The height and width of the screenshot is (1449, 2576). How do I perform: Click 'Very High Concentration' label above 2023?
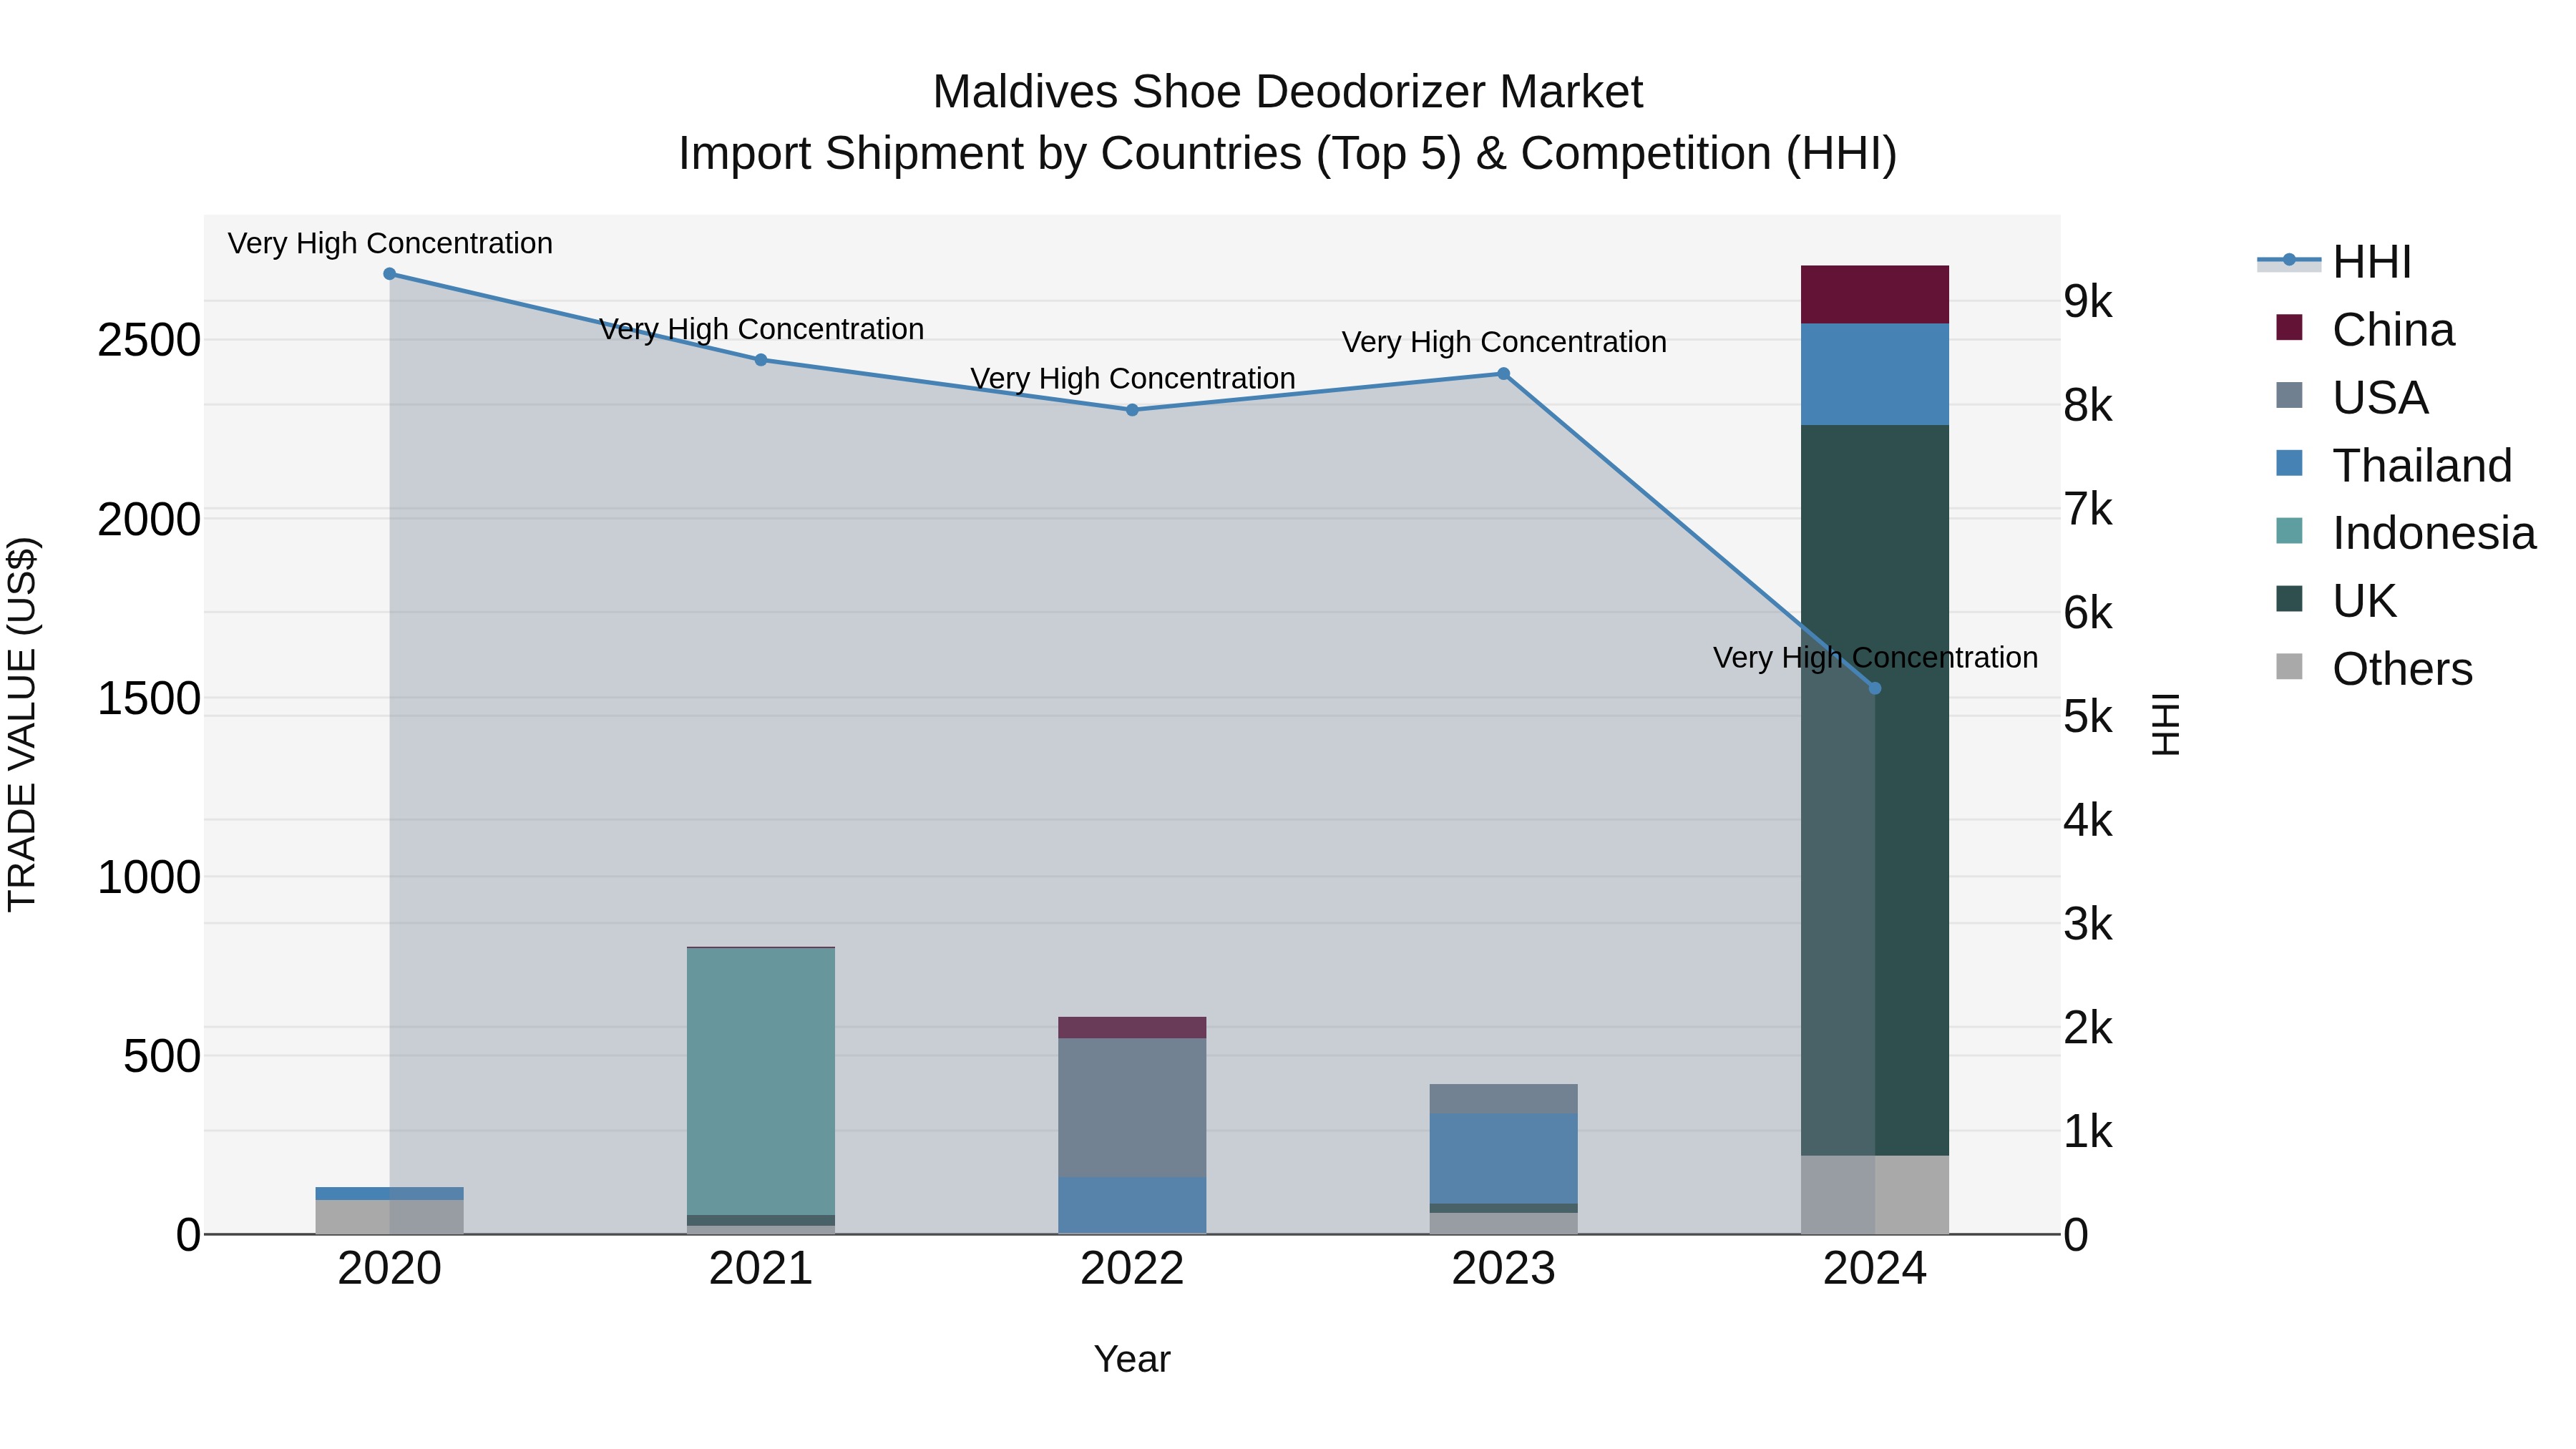pos(1504,342)
